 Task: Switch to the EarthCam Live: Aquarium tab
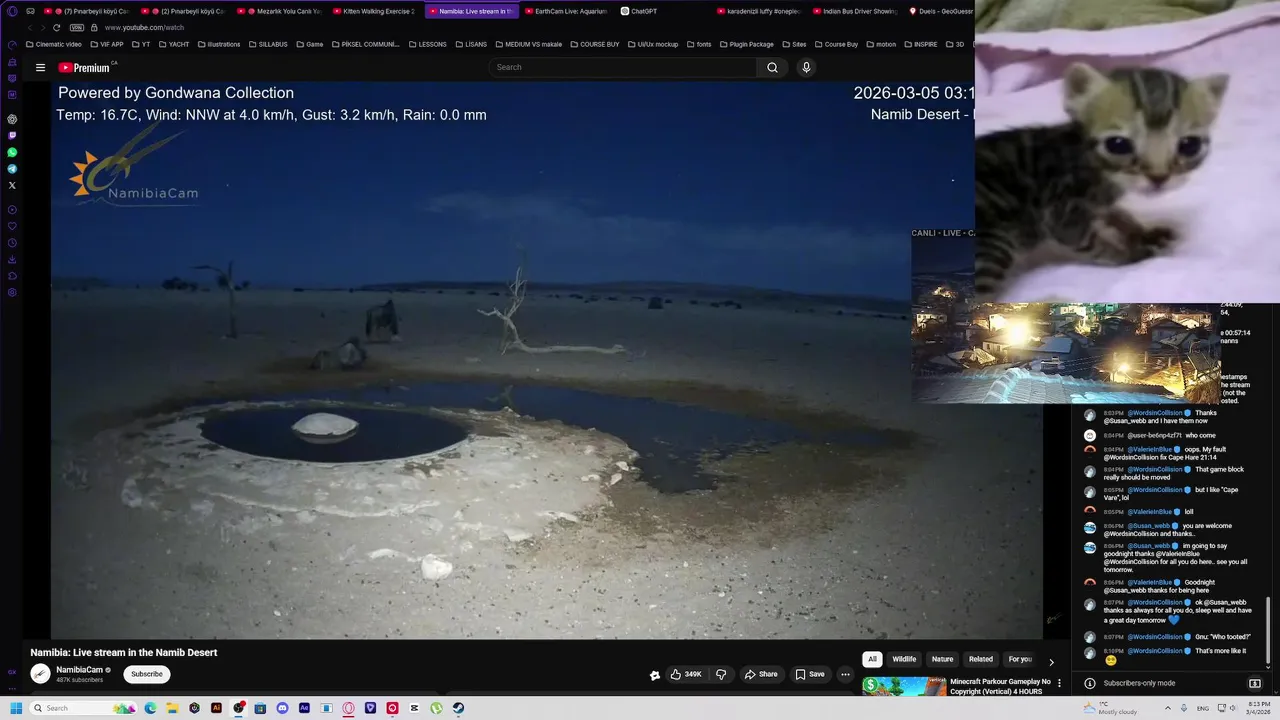566,11
